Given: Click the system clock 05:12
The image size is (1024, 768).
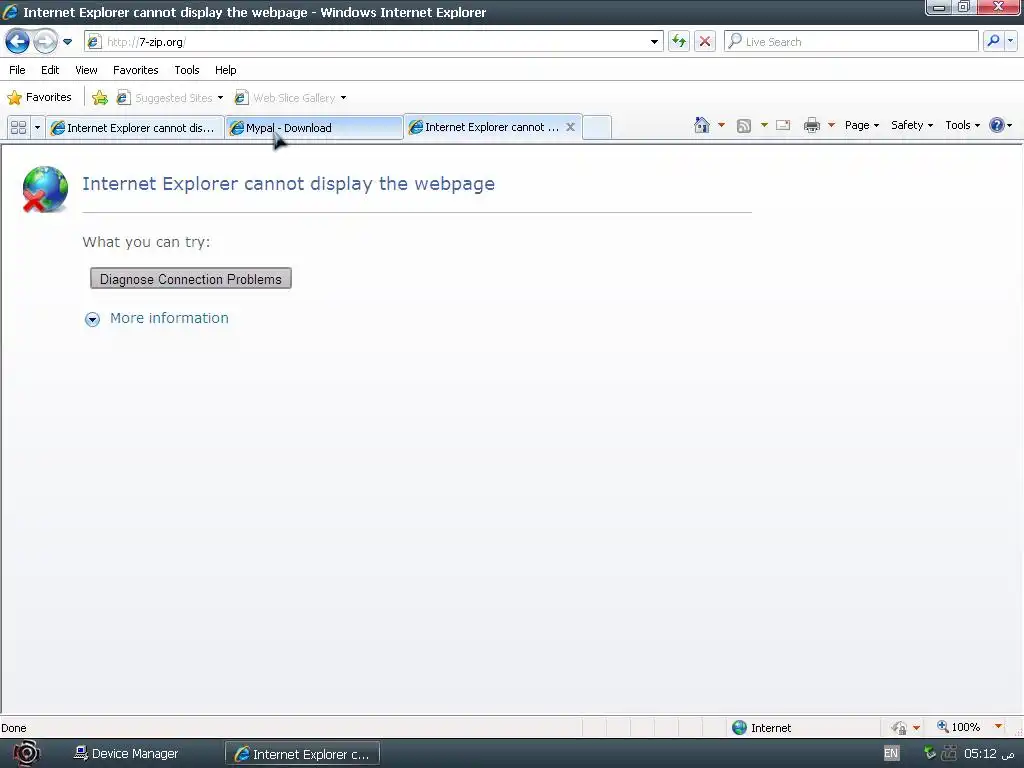Looking at the screenshot, I should point(989,754).
